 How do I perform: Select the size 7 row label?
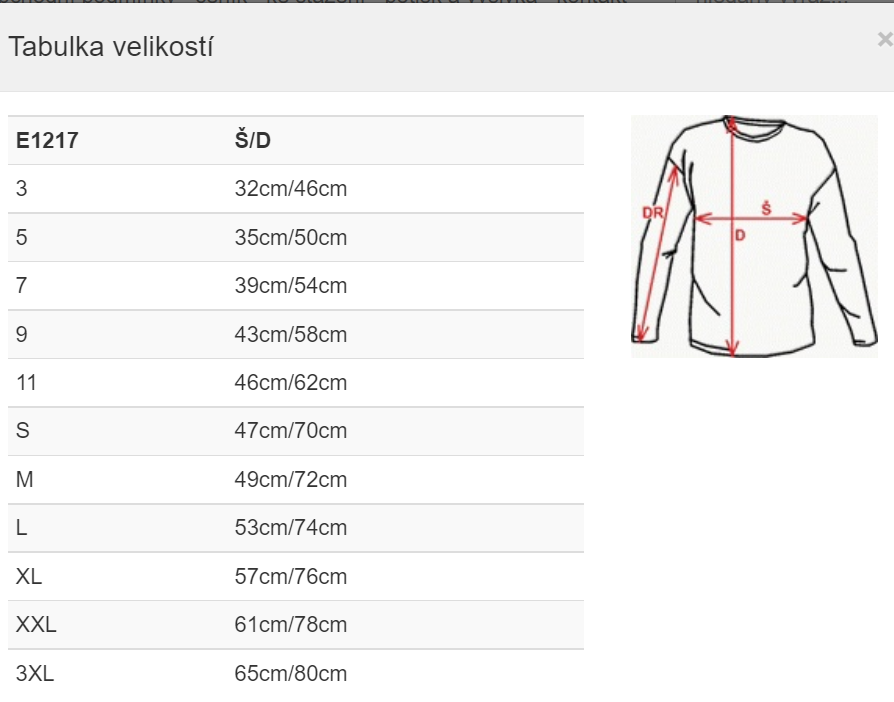coord(22,286)
